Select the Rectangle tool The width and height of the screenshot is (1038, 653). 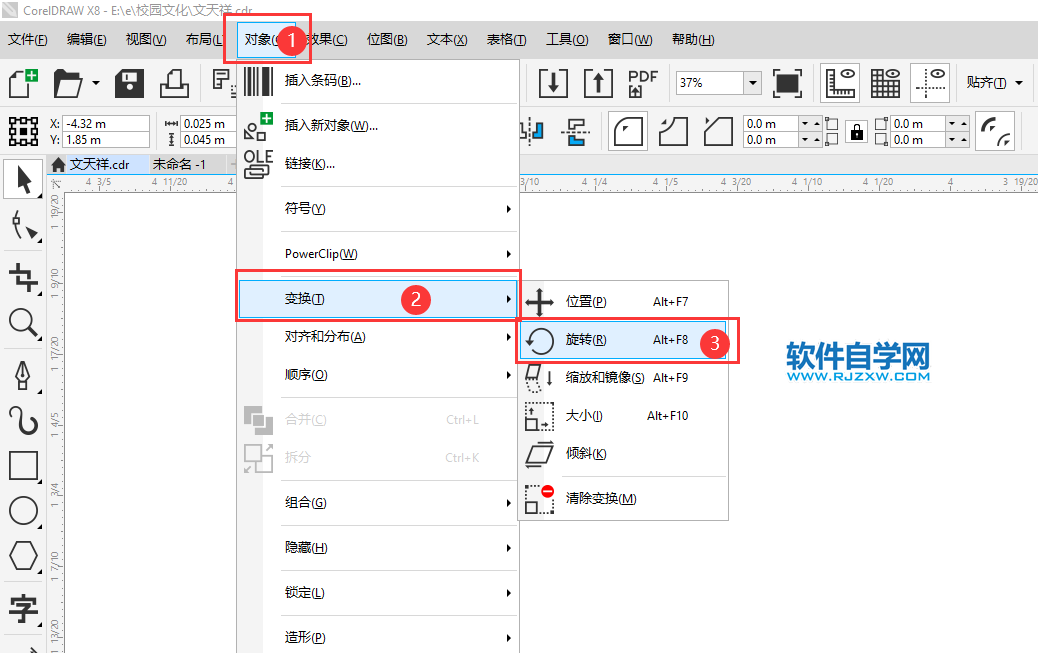22,465
